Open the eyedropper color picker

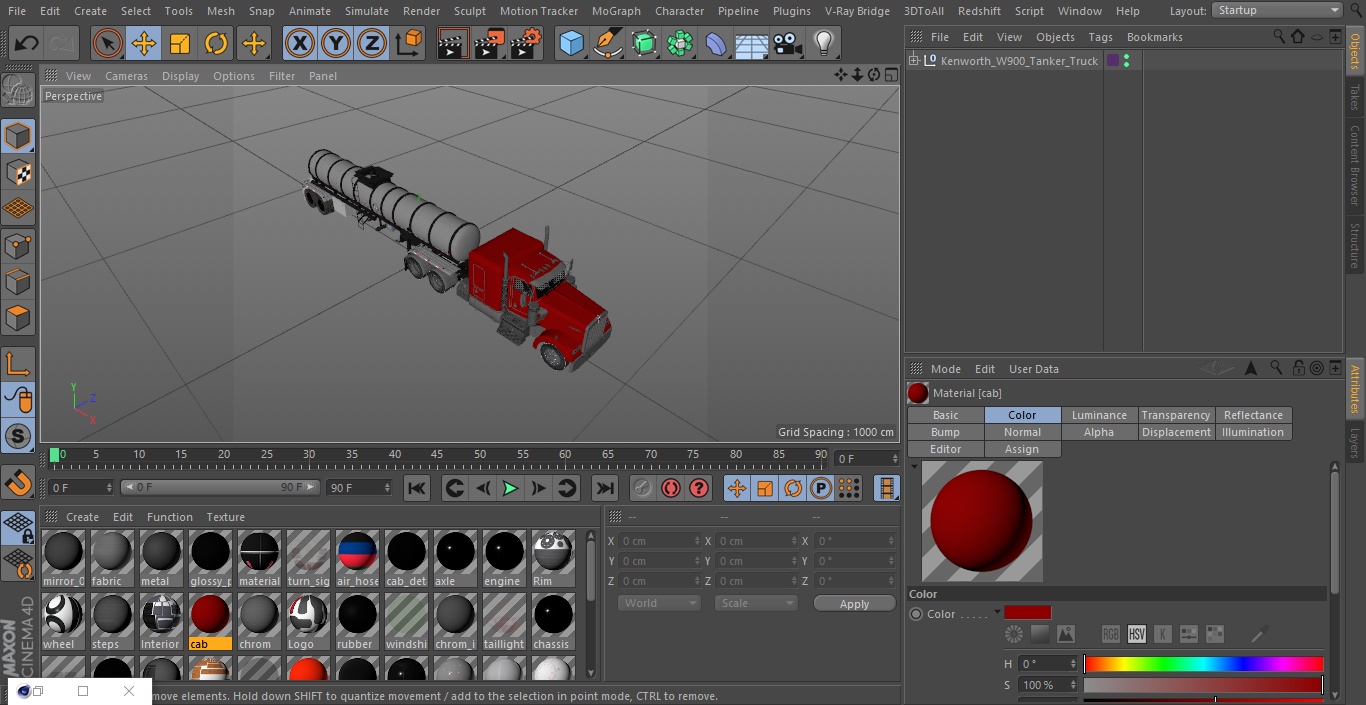(x=1260, y=634)
